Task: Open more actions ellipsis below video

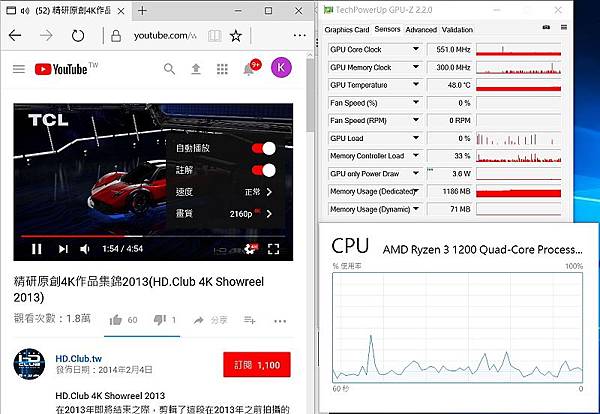Action: 280,321
